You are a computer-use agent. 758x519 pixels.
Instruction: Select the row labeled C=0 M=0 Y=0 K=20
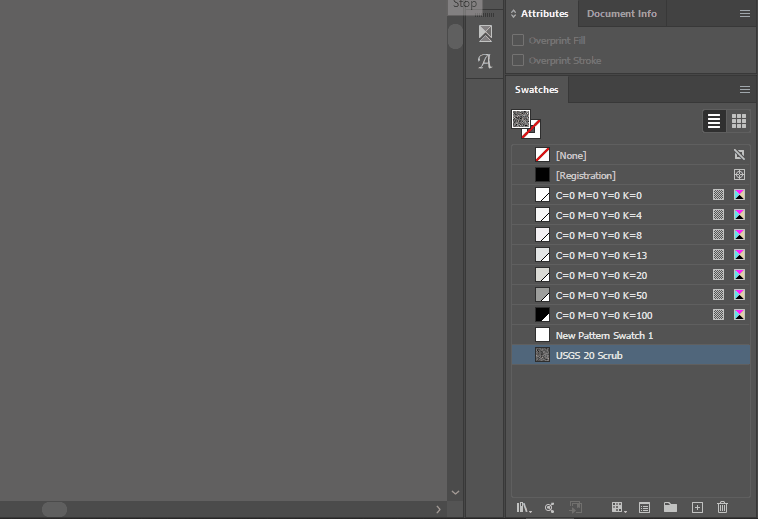(x=631, y=275)
